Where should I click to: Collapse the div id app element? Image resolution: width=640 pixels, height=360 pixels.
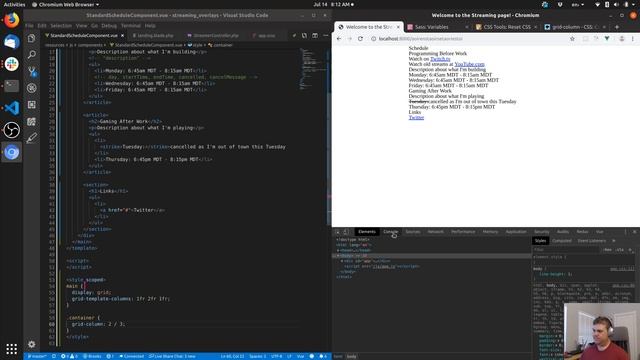tap(342, 261)
